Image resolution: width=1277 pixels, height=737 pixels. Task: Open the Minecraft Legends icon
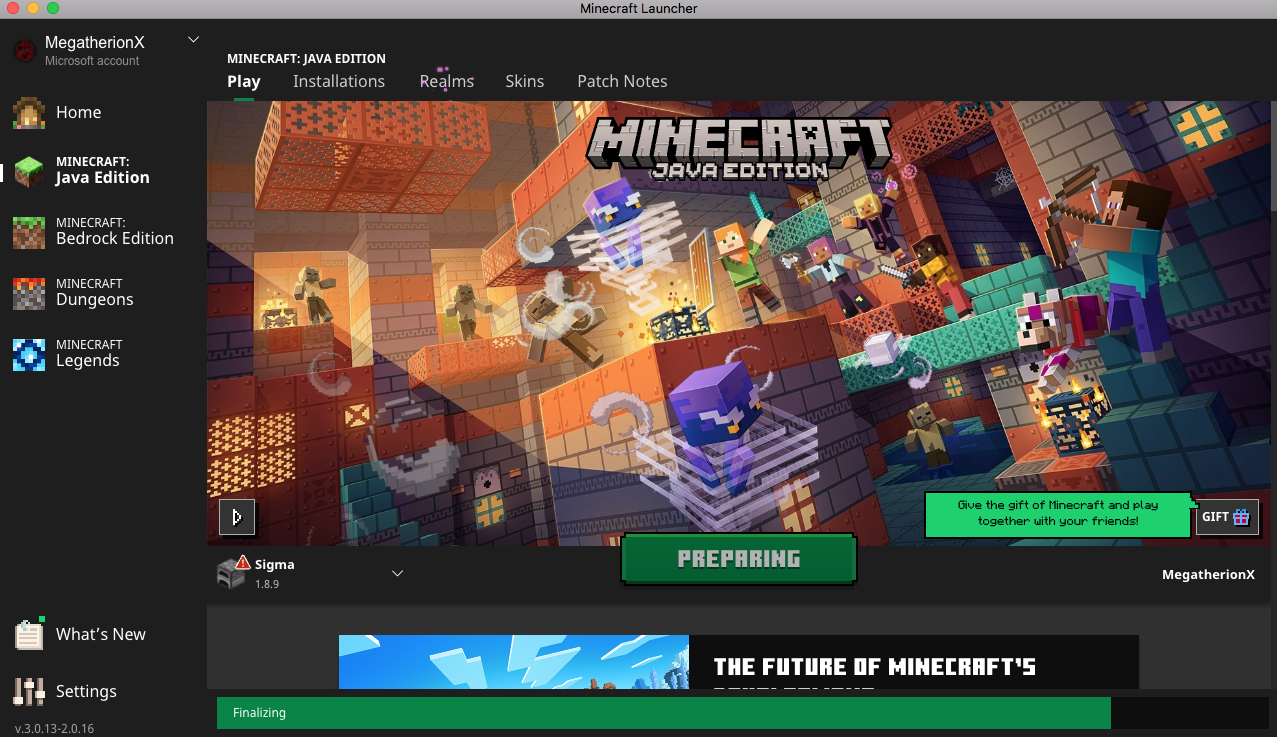[x=28, y=354]
